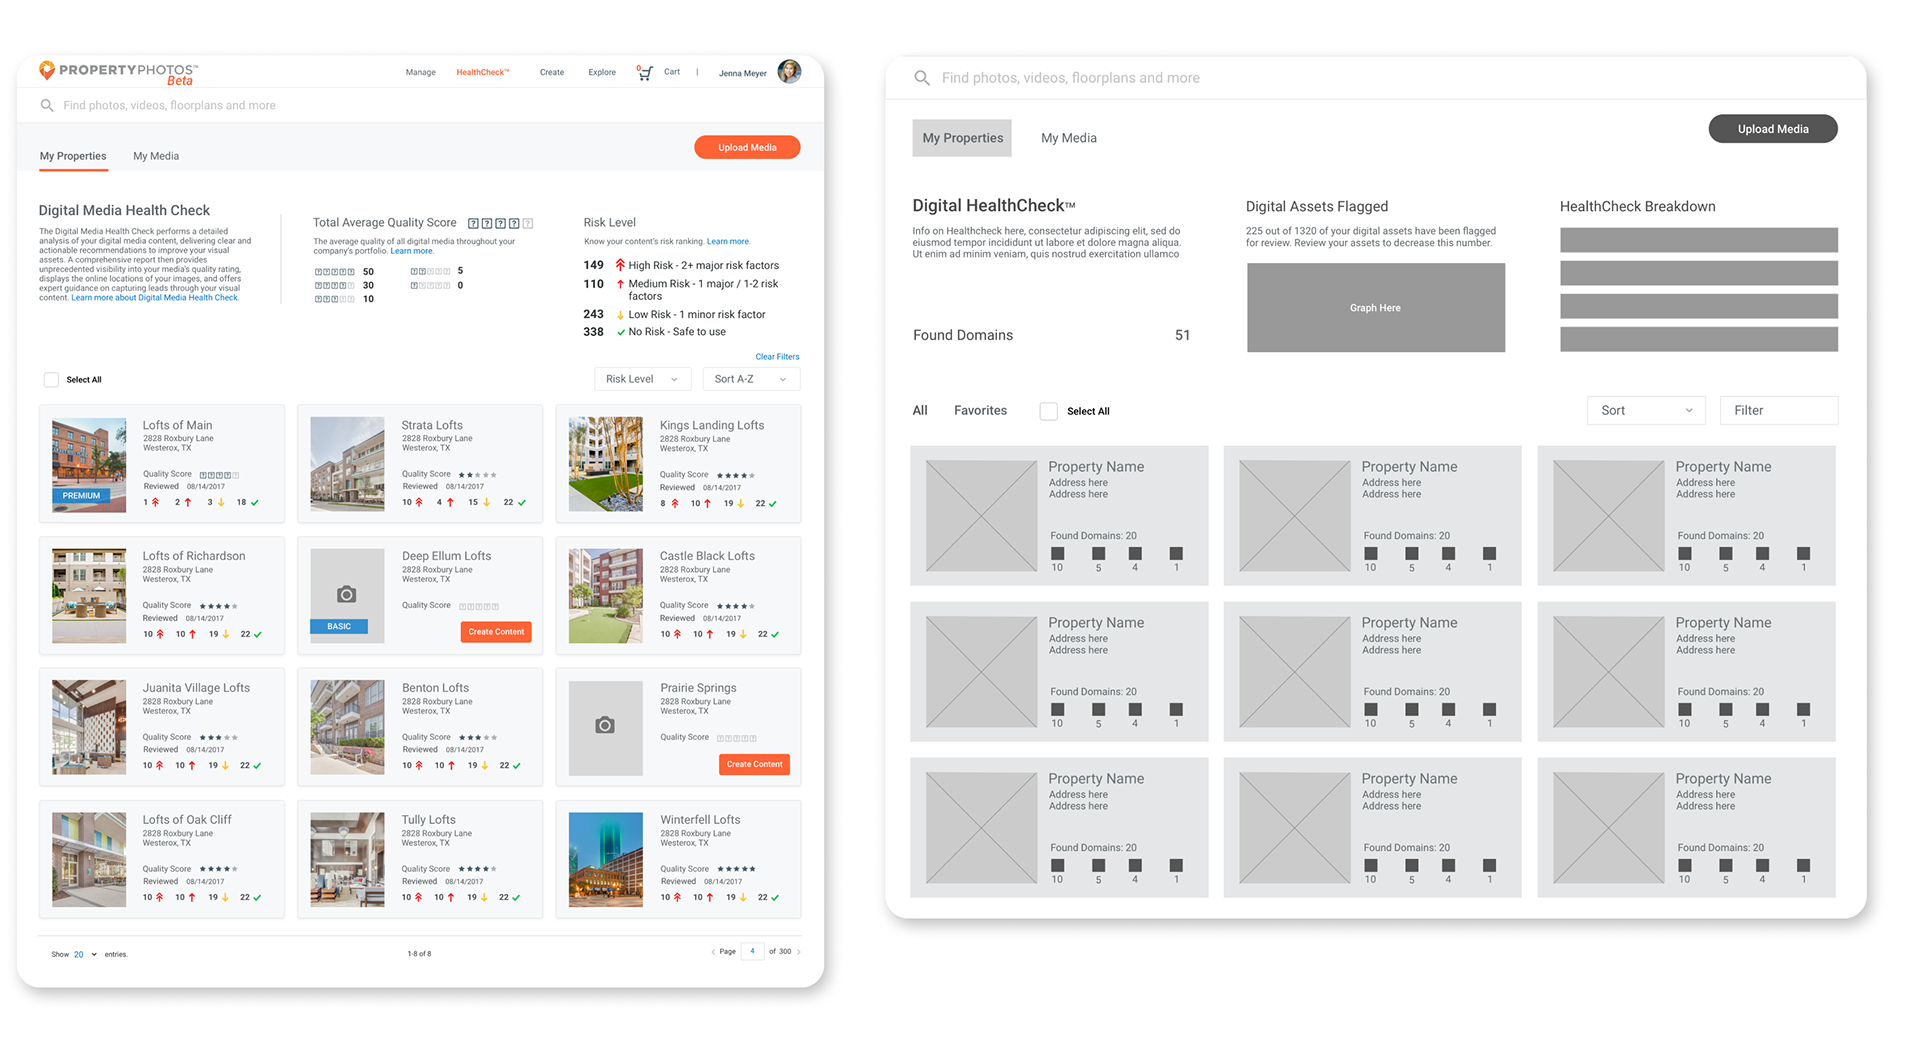The width and height of the screenshot is (1920, 1043).
Task: Open Learn more about Digital Media Health Check
Action: [154, 298]
